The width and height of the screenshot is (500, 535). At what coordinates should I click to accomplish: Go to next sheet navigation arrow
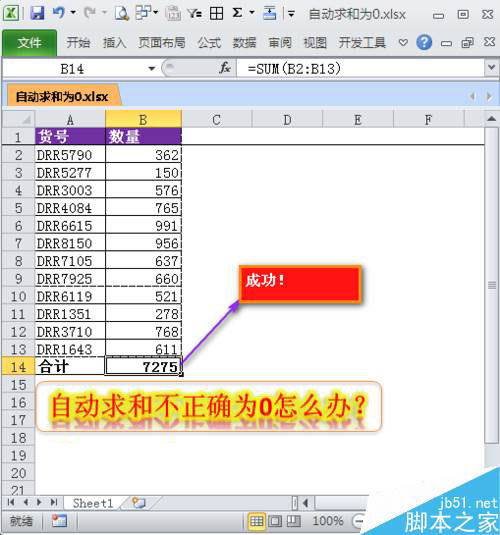pos(39,502)
